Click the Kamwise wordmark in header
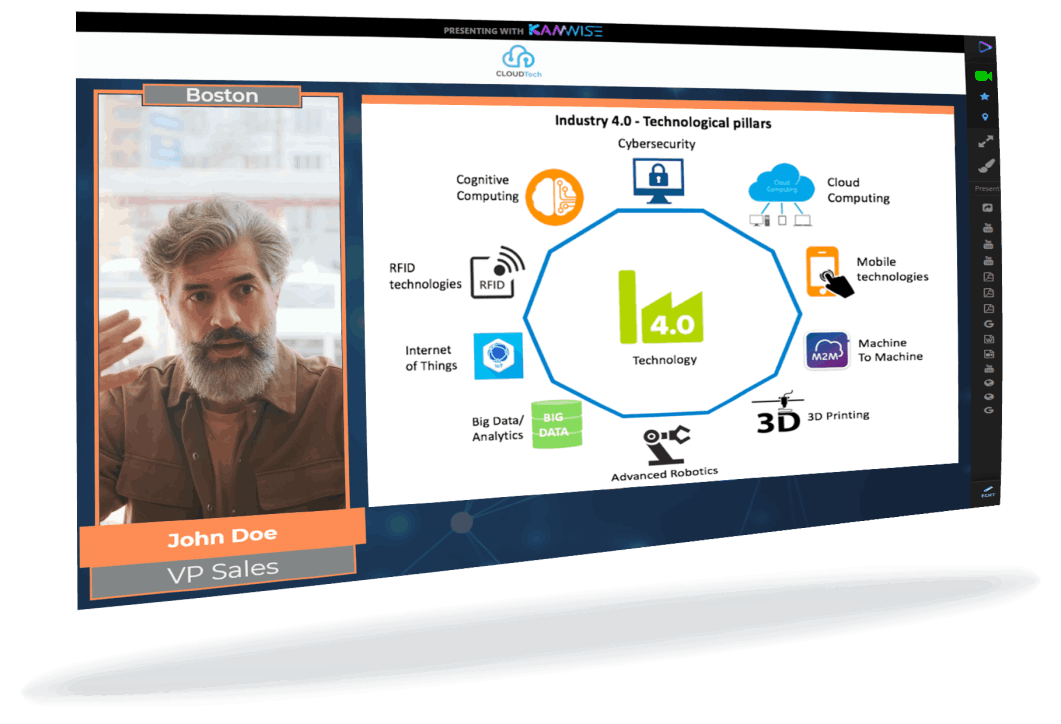 pos(565,30)
